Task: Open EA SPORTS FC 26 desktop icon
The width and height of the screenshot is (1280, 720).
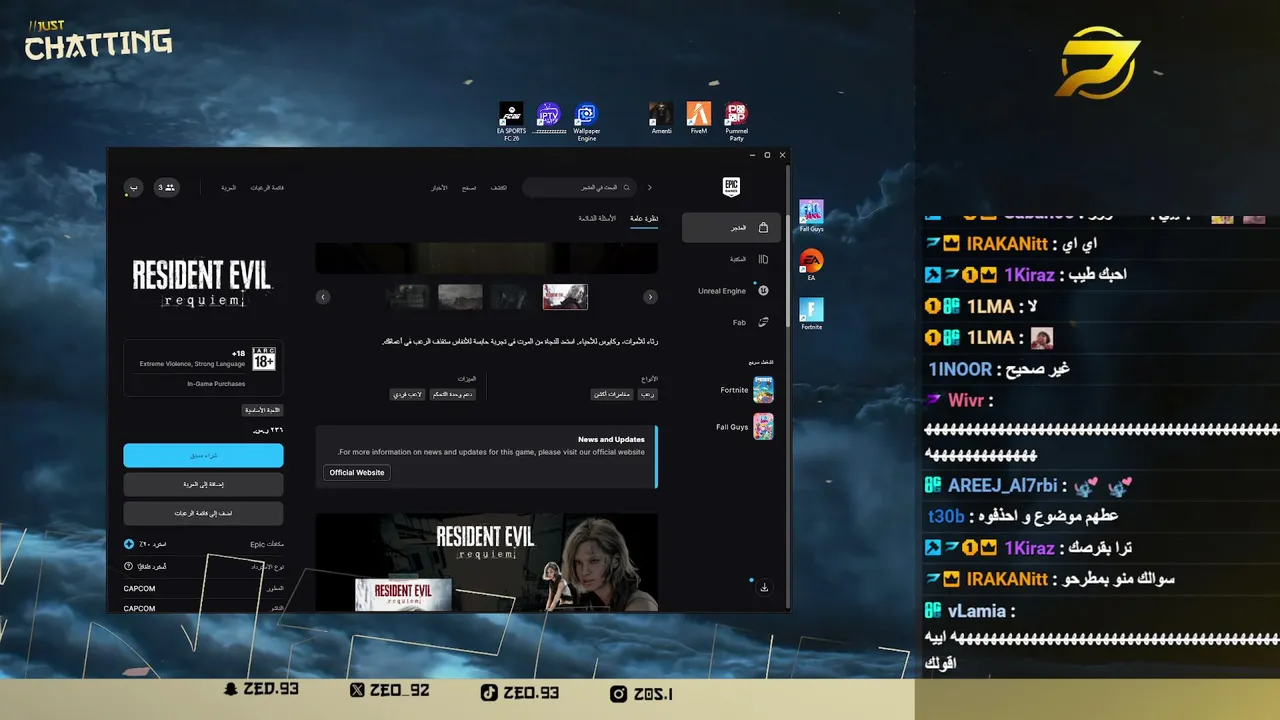Action: 511,121
